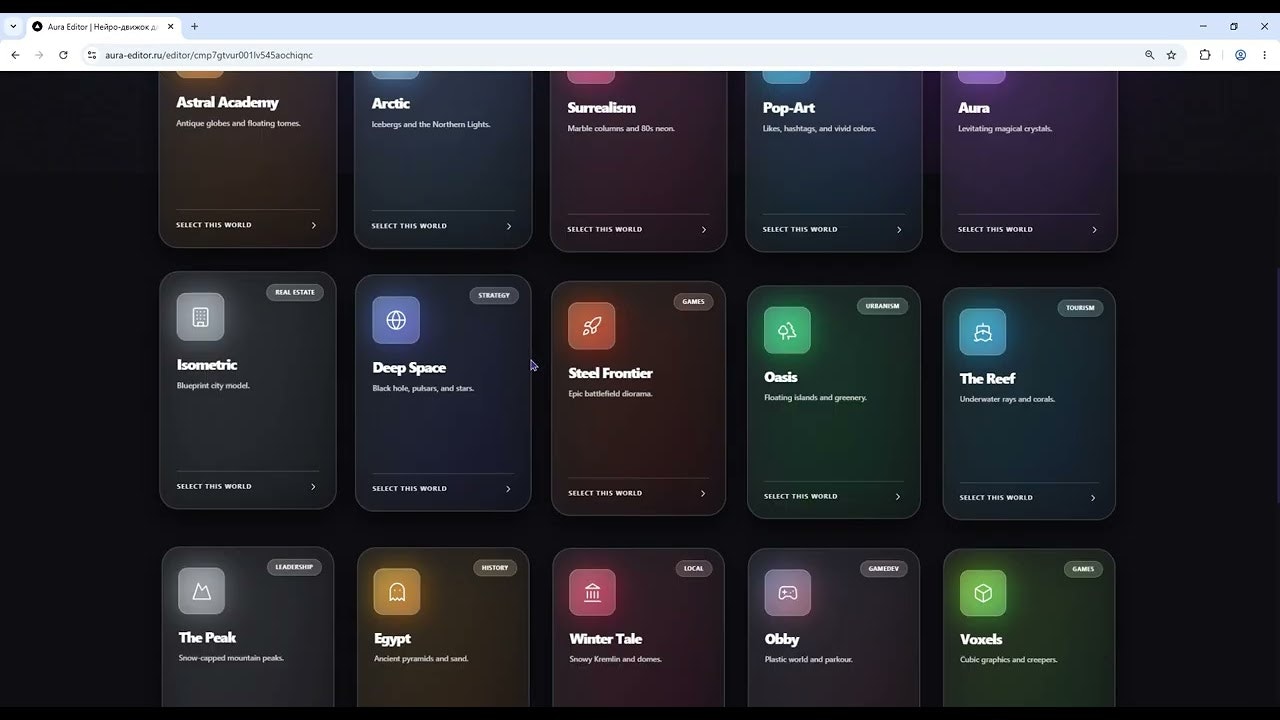
Task: Switch to the Aura Editor browser tab
Action: click(x=103, y=26)
